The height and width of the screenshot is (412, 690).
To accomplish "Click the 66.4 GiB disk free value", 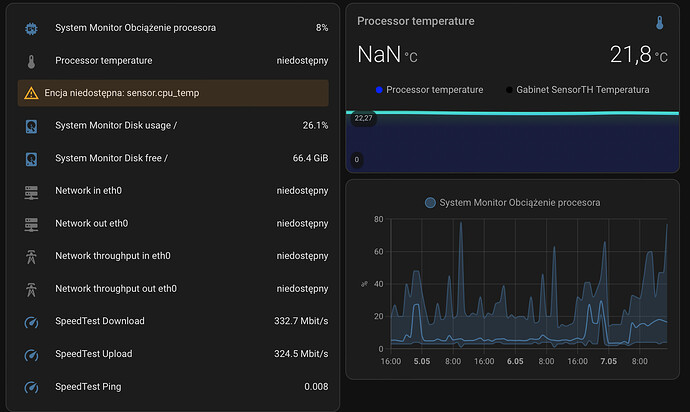I will (x=310, y=158).
